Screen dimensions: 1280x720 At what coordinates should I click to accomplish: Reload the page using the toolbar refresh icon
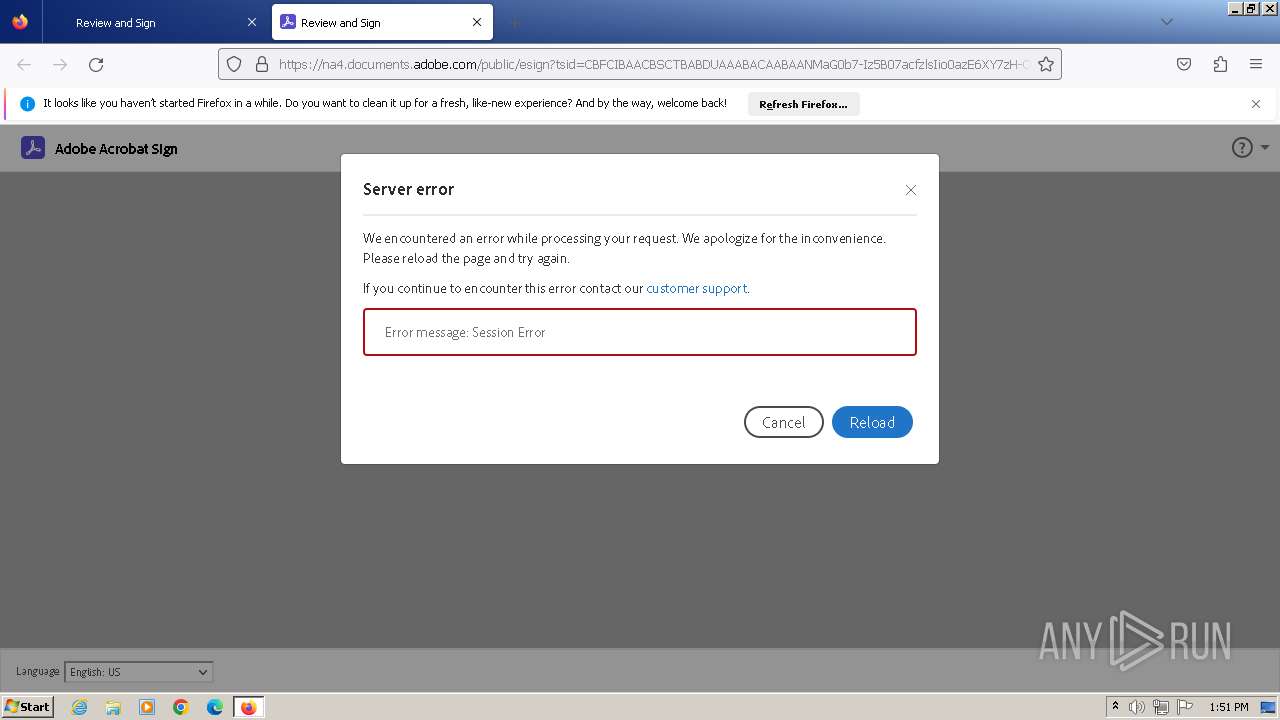(96, 64)
